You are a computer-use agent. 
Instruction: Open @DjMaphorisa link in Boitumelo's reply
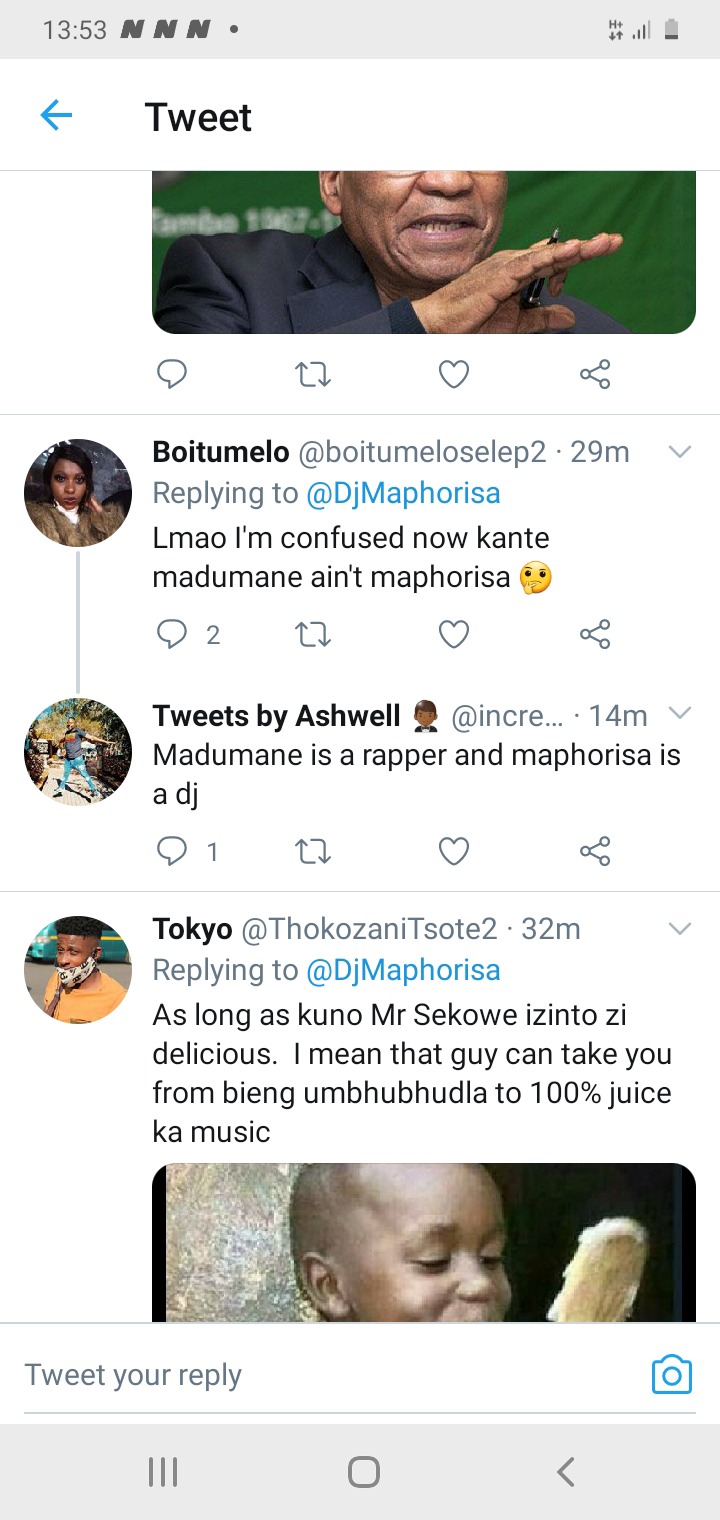coord(404,493)
